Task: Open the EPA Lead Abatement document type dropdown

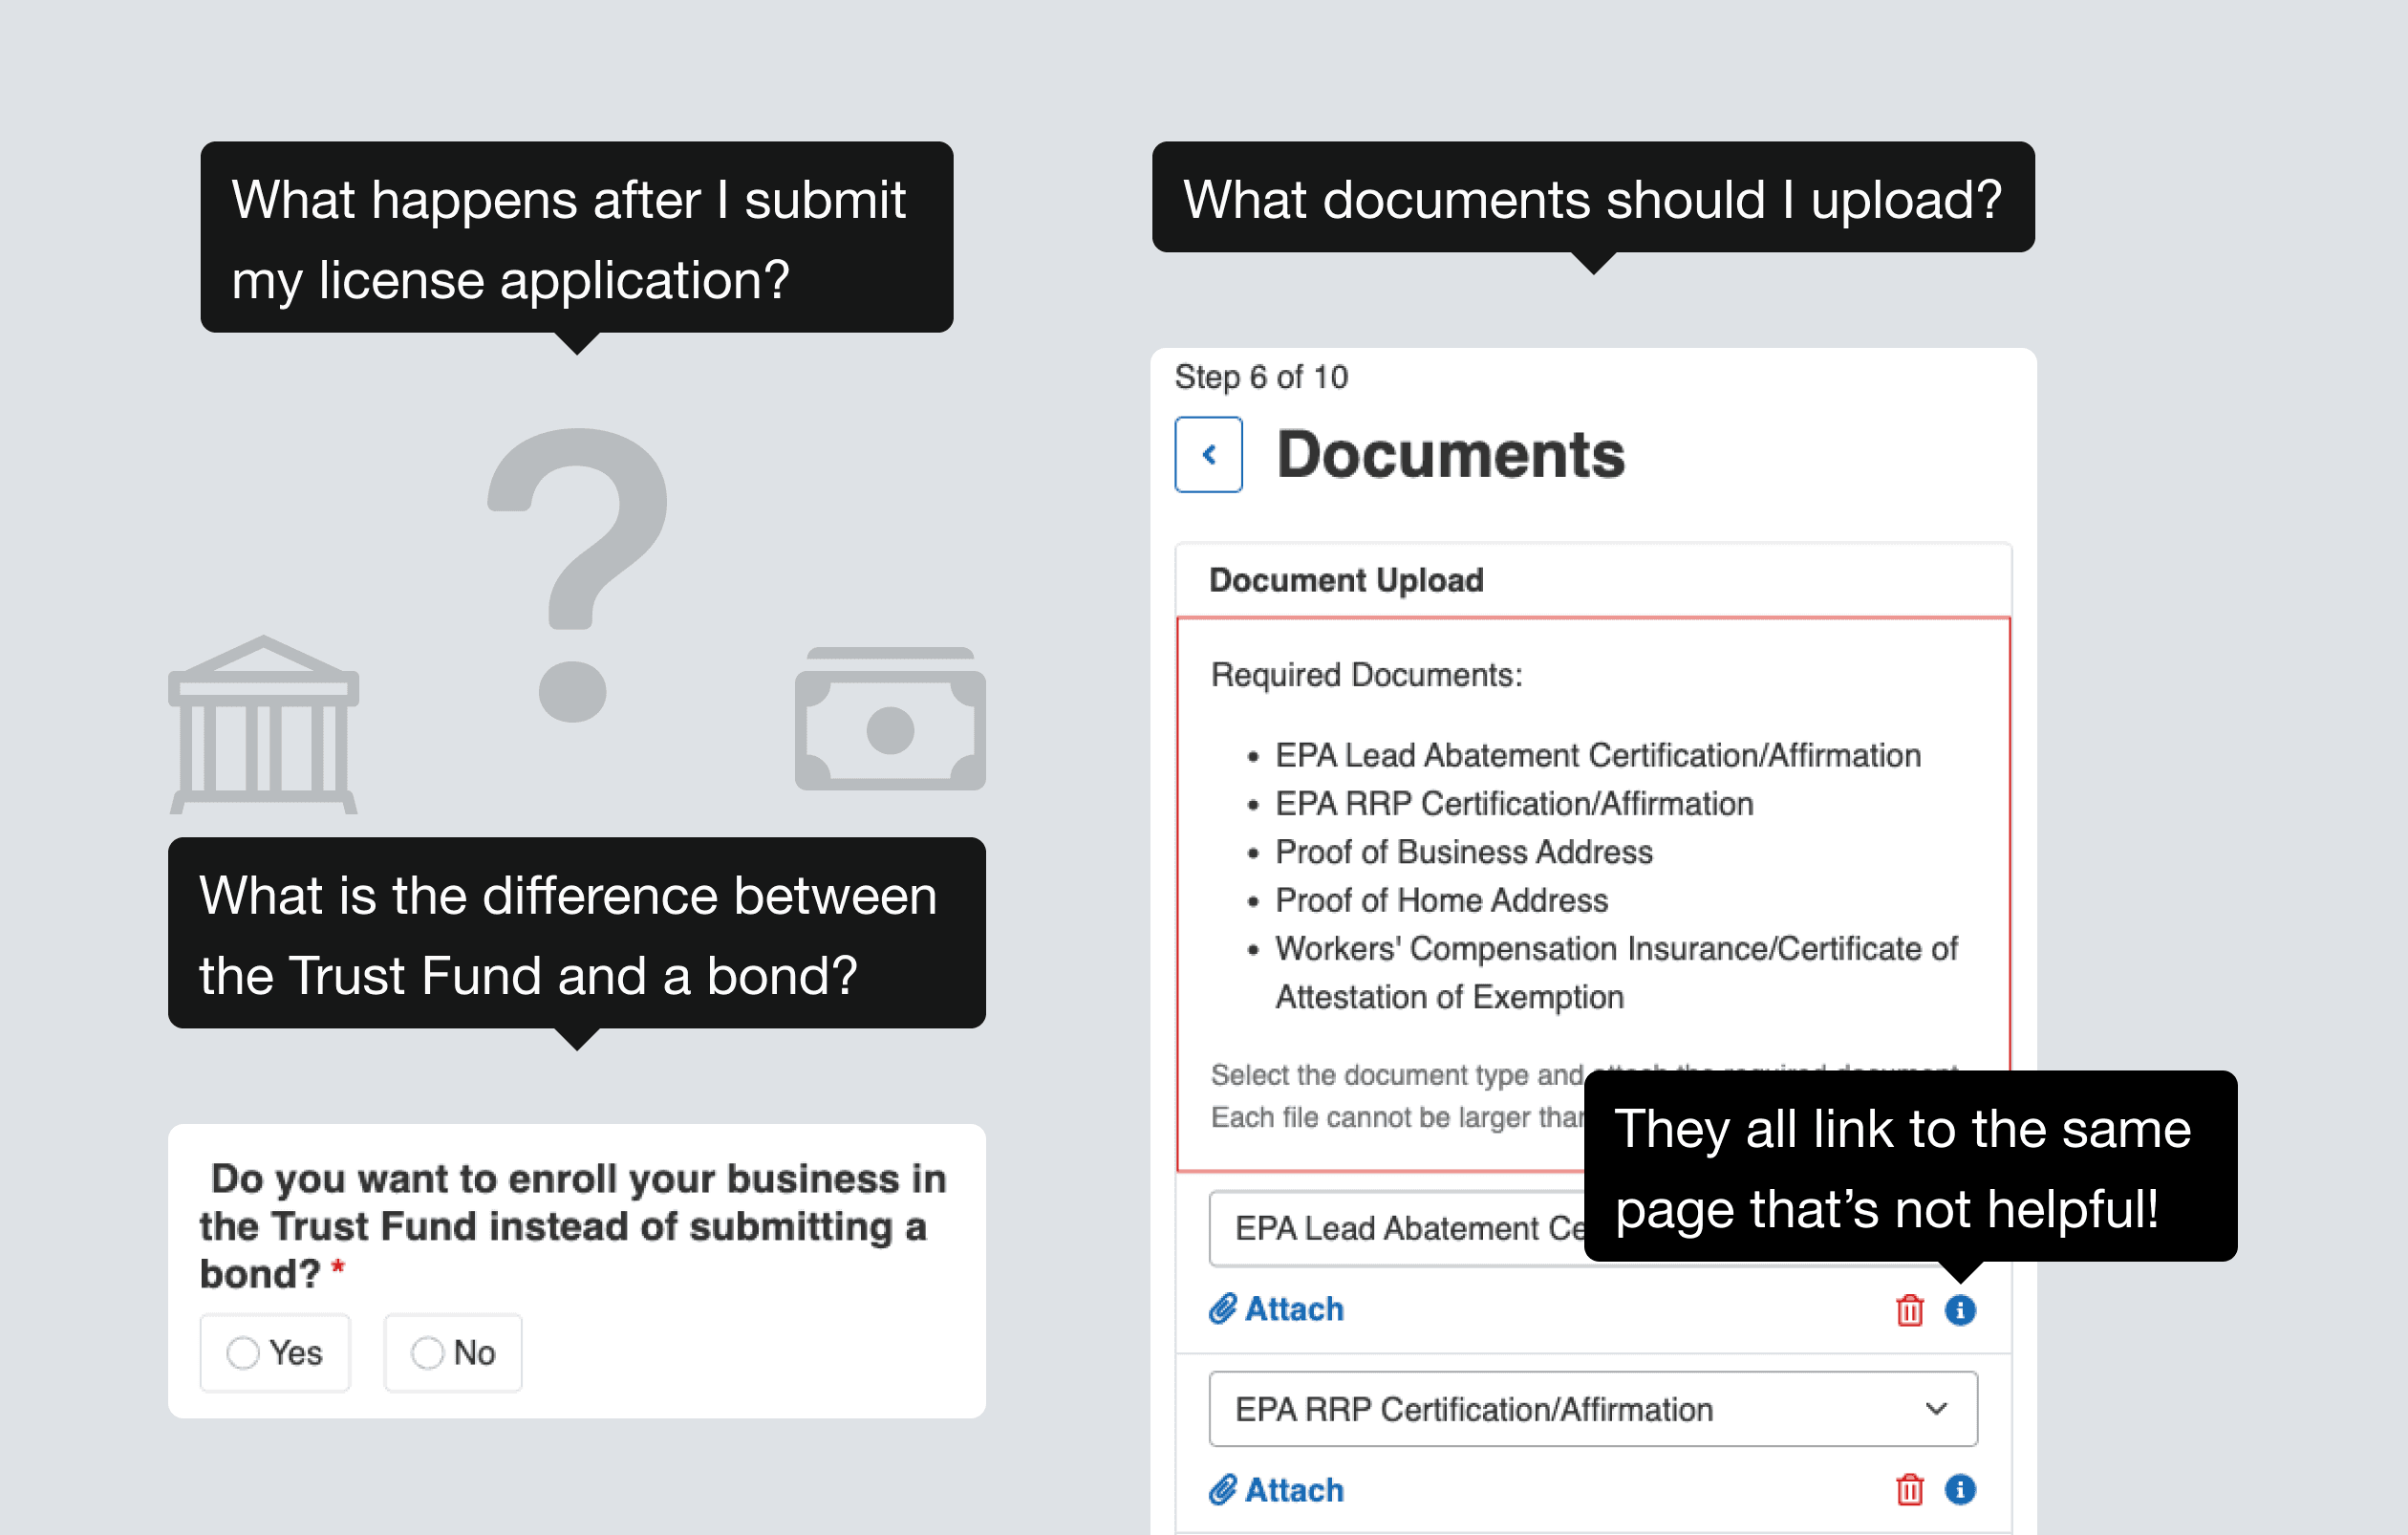Action: [x=1400, y=1229]
